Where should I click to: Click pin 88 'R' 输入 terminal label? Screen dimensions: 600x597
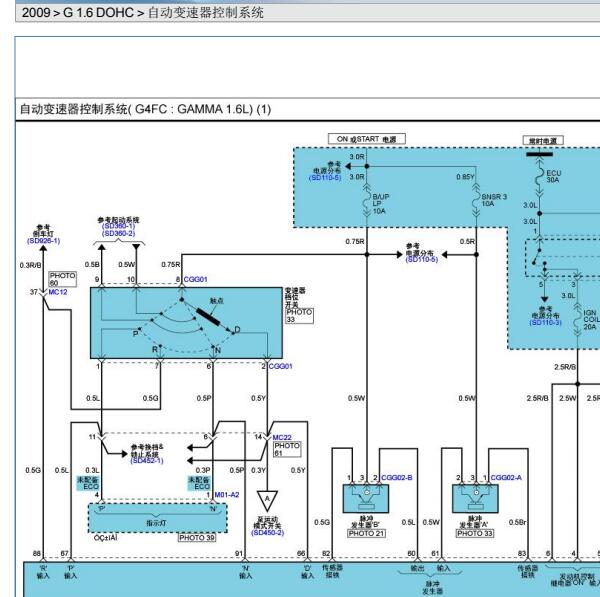43,572
